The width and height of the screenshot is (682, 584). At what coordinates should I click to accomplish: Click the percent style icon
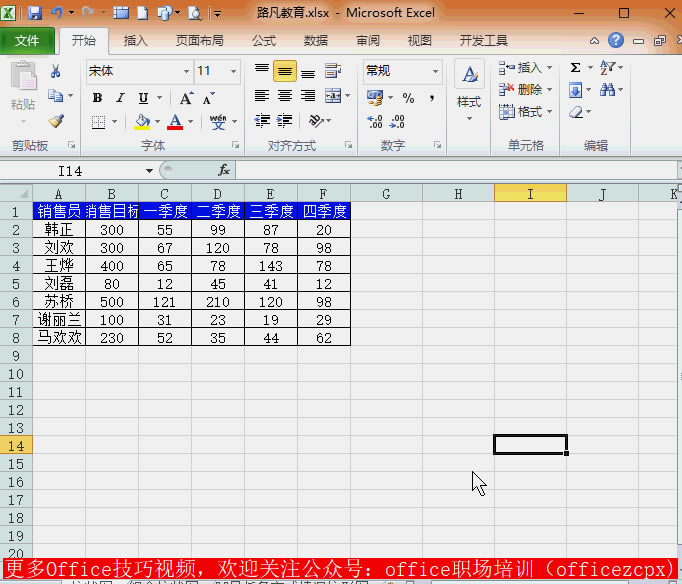(408, 98)
